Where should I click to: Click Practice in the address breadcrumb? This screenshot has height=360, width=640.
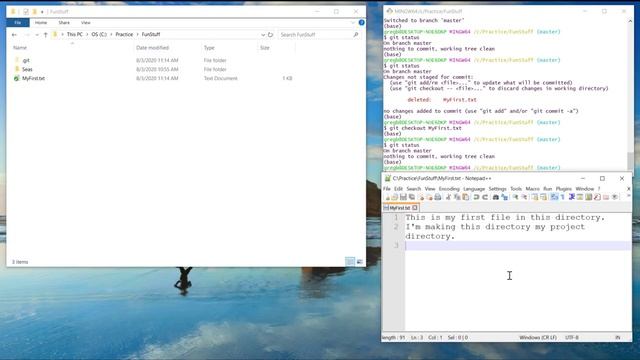click(124, 35)
